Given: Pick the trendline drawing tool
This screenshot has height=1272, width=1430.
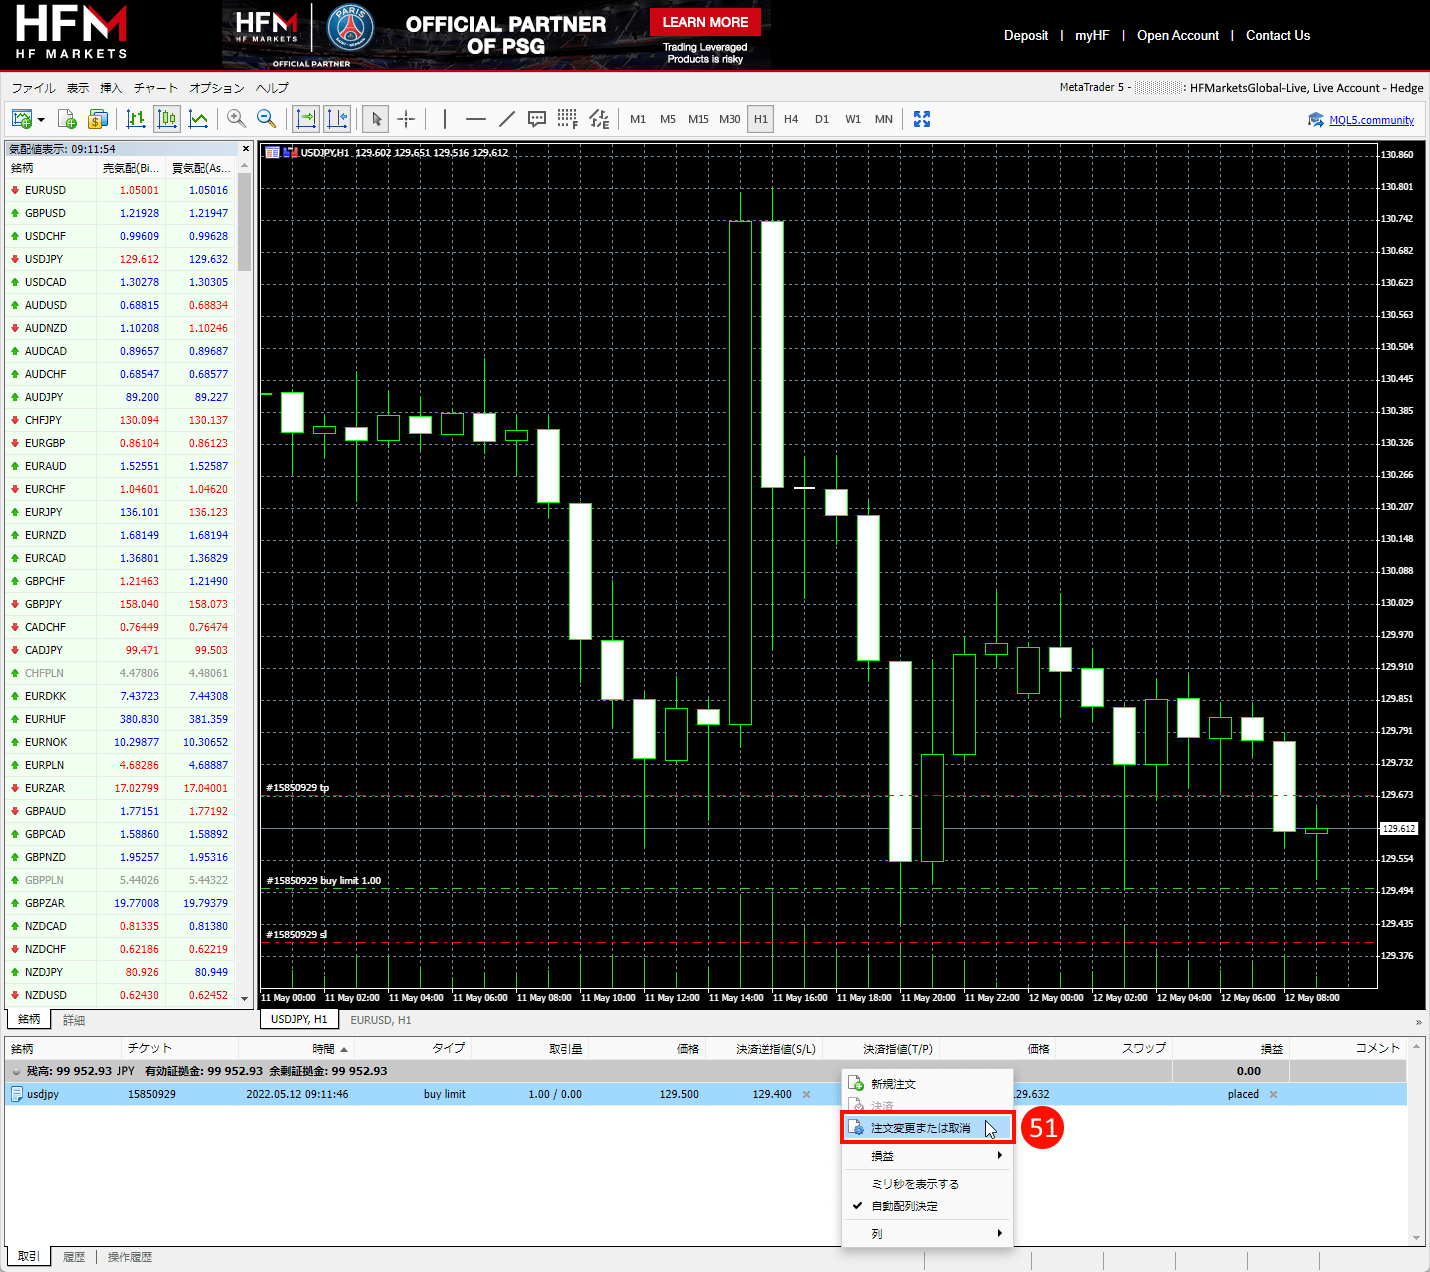Looking at the screenshot, I should (x=507, y=119).
